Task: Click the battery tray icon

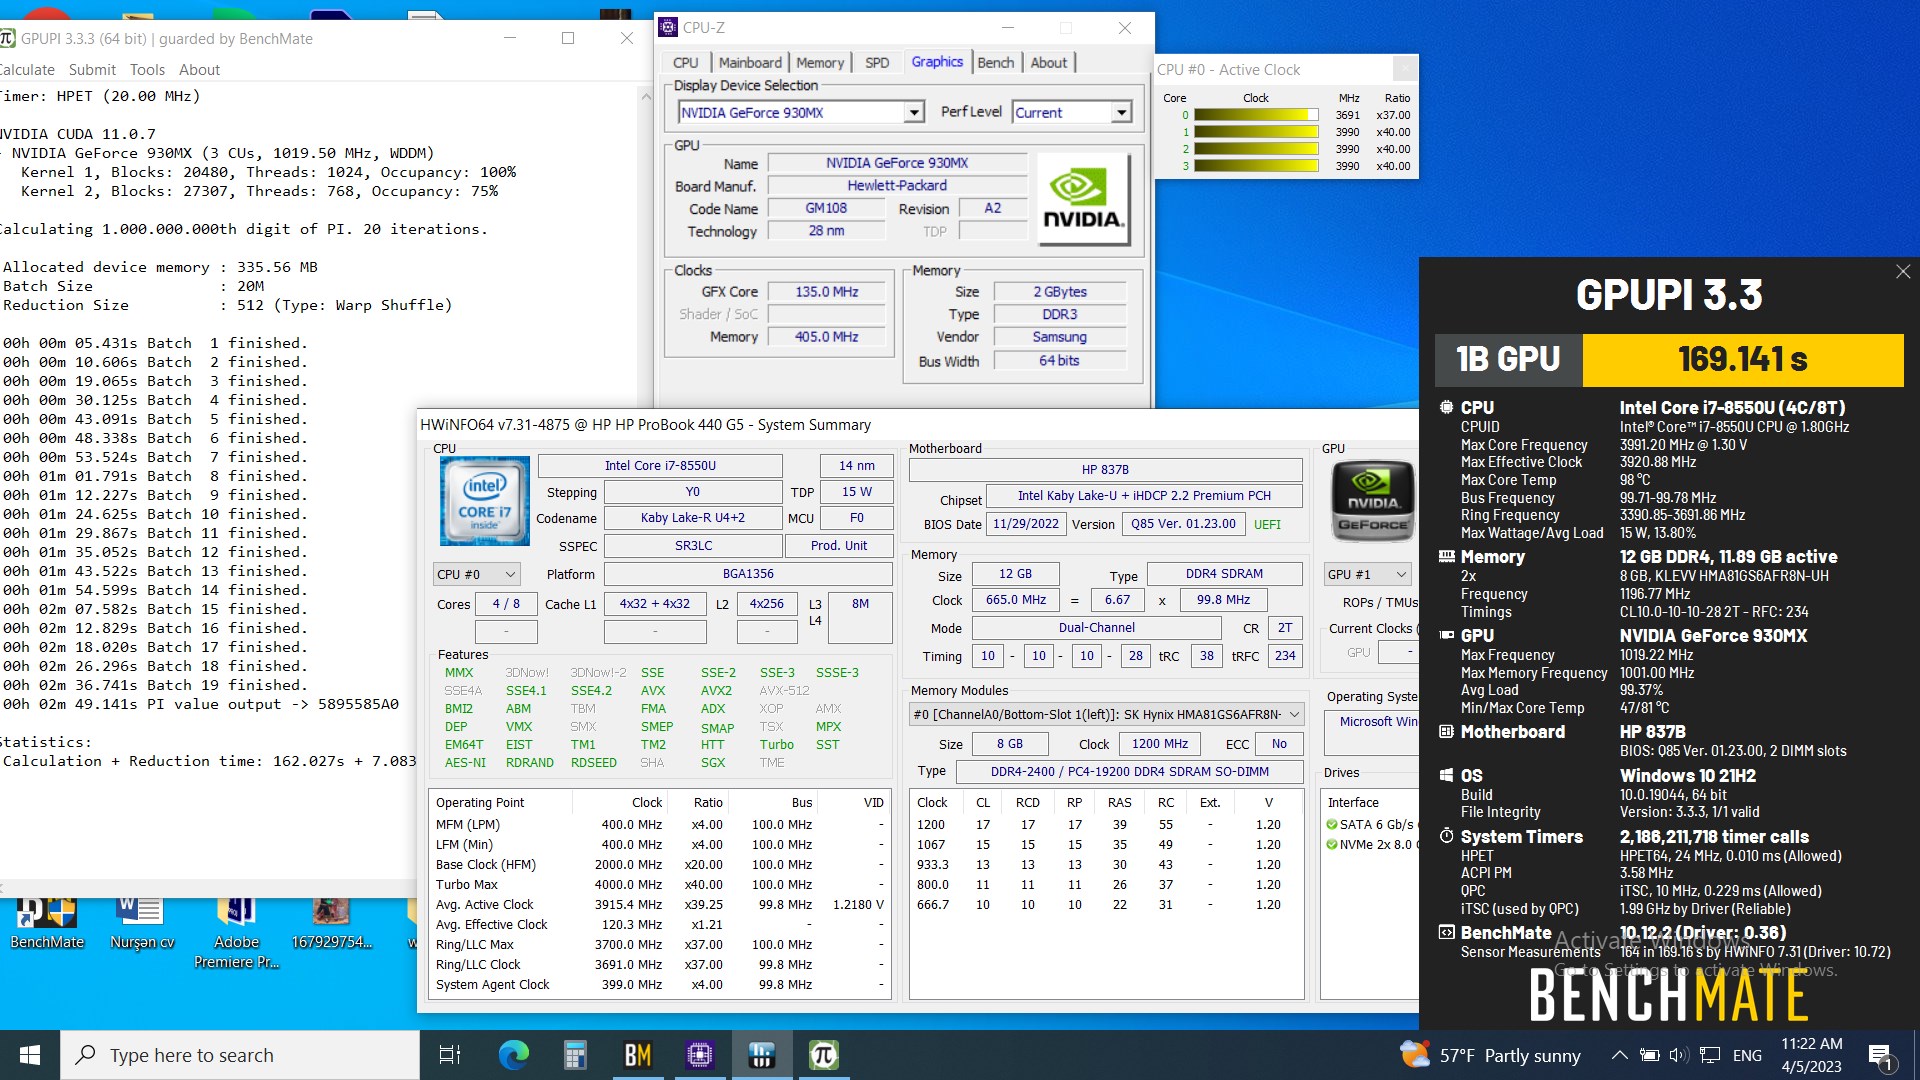Action: point(1650,1055)
